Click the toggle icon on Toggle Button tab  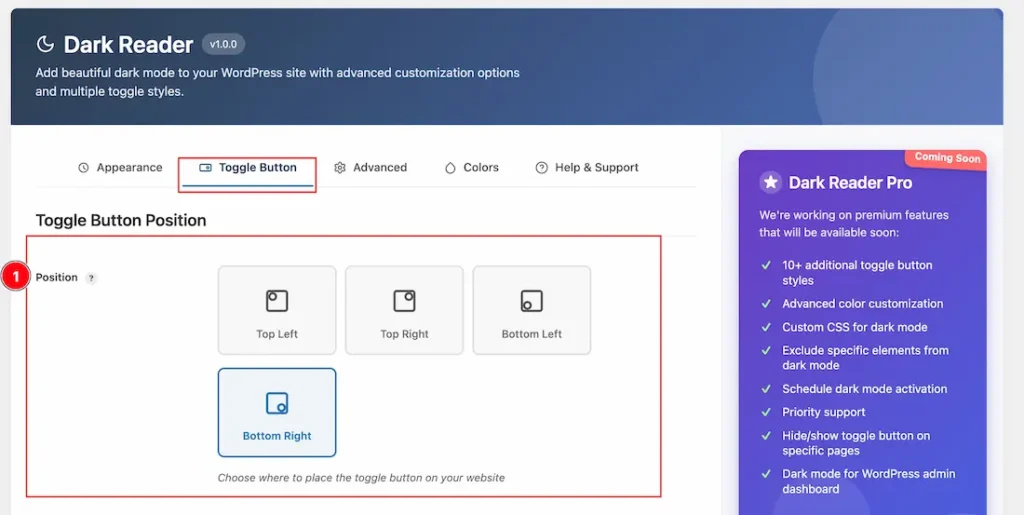point(205,168)
